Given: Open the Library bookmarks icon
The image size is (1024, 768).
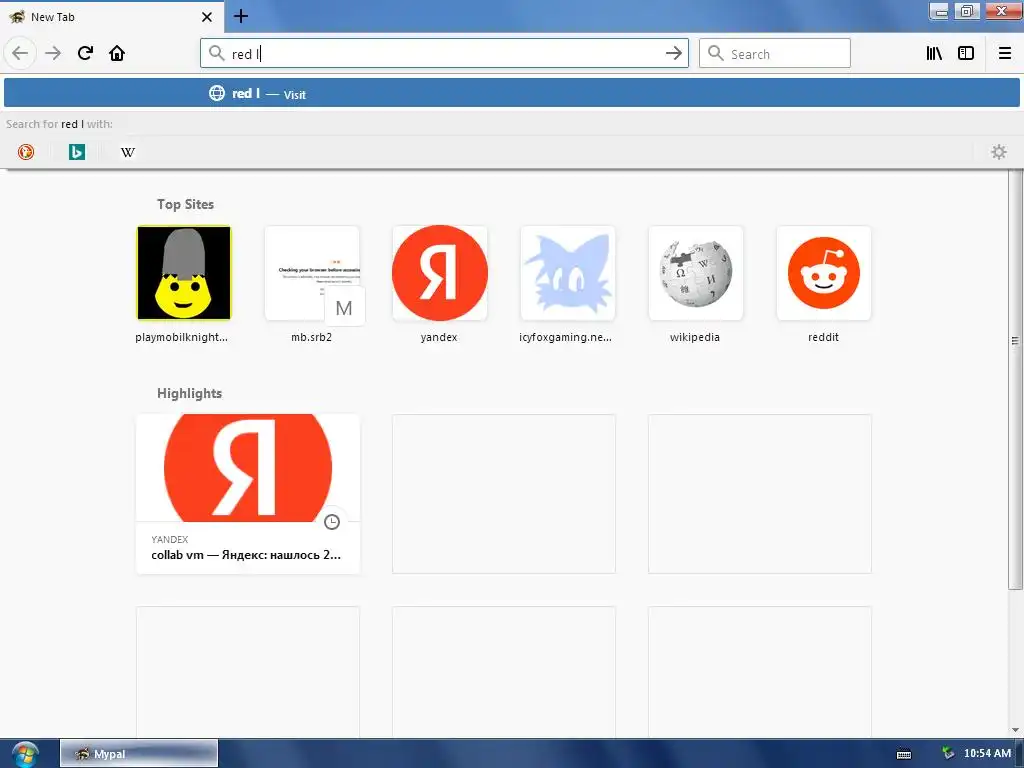Looking at the screenshot, I should [934, 53].
